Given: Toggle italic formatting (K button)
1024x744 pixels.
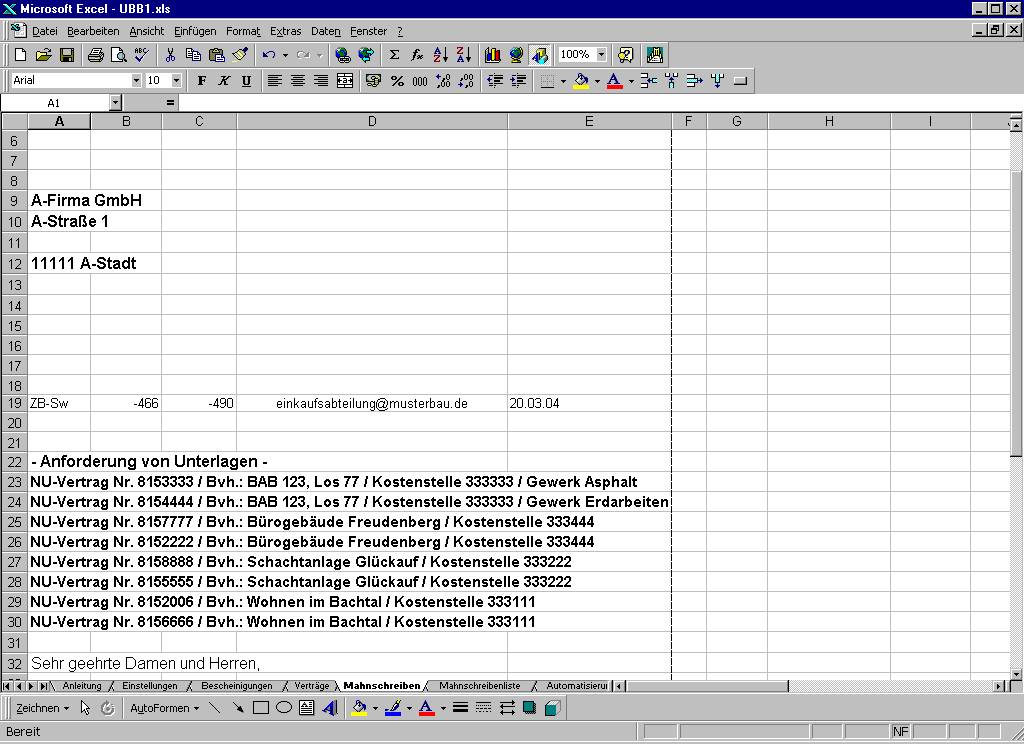Looking at the screenshot, I should (x=224, y=81).
